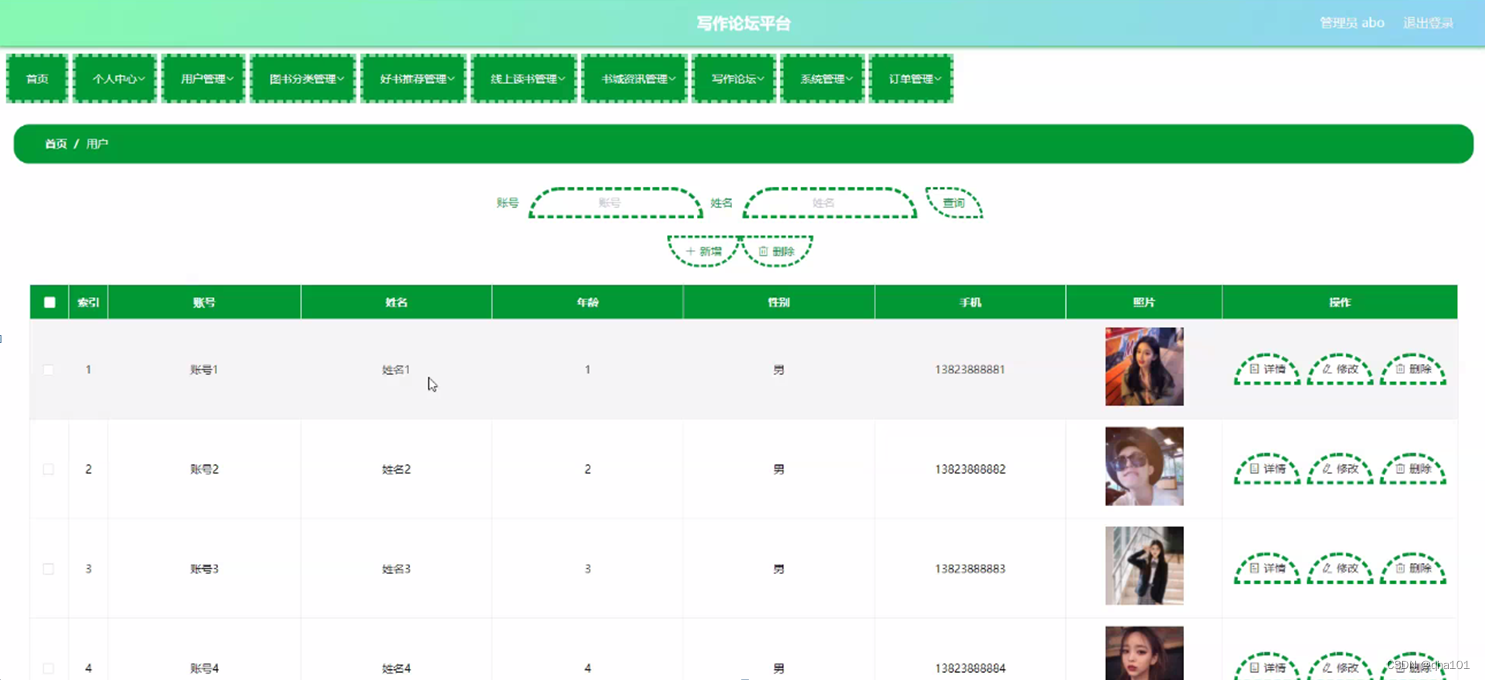Click the 账号2 cell

coord(204,469)
